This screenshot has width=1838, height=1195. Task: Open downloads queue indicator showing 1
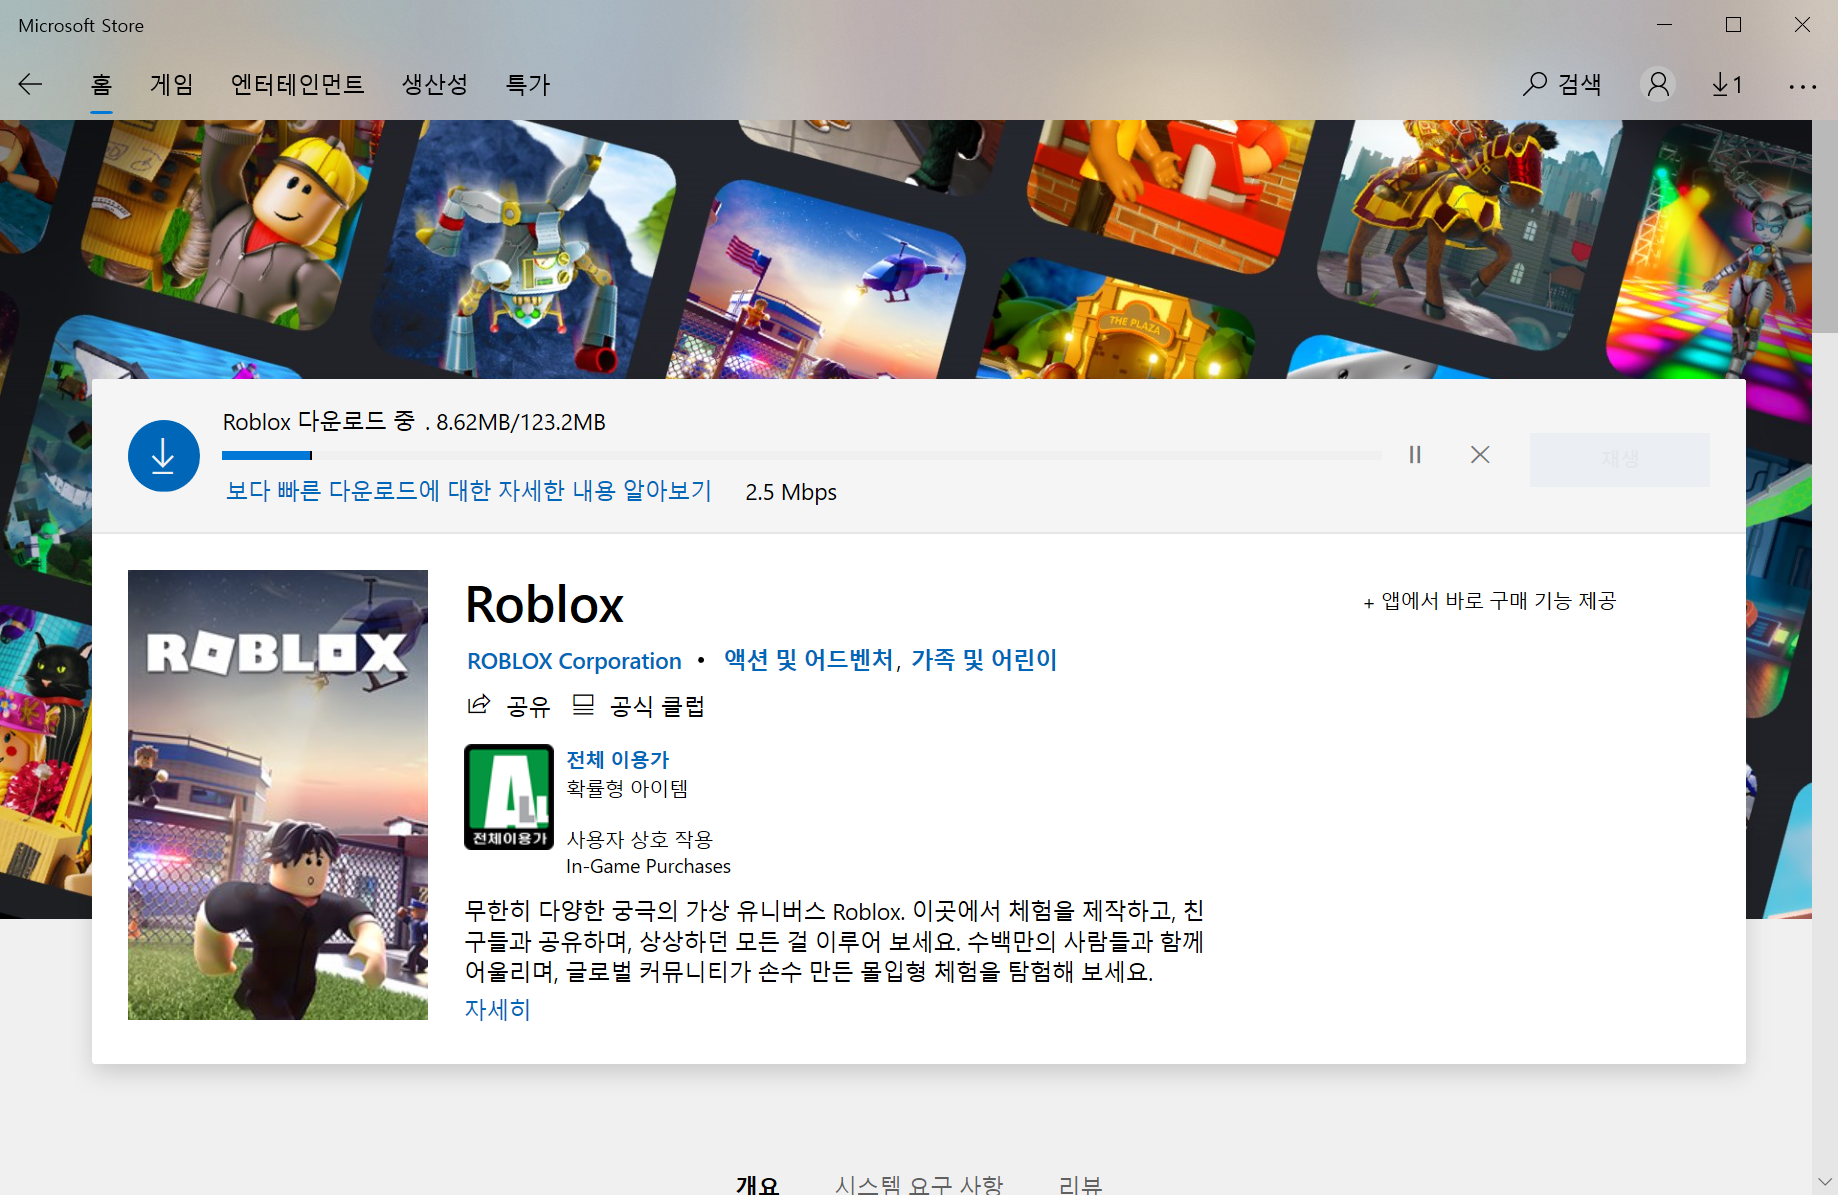pyautogui.click(x=1727, y=85)
